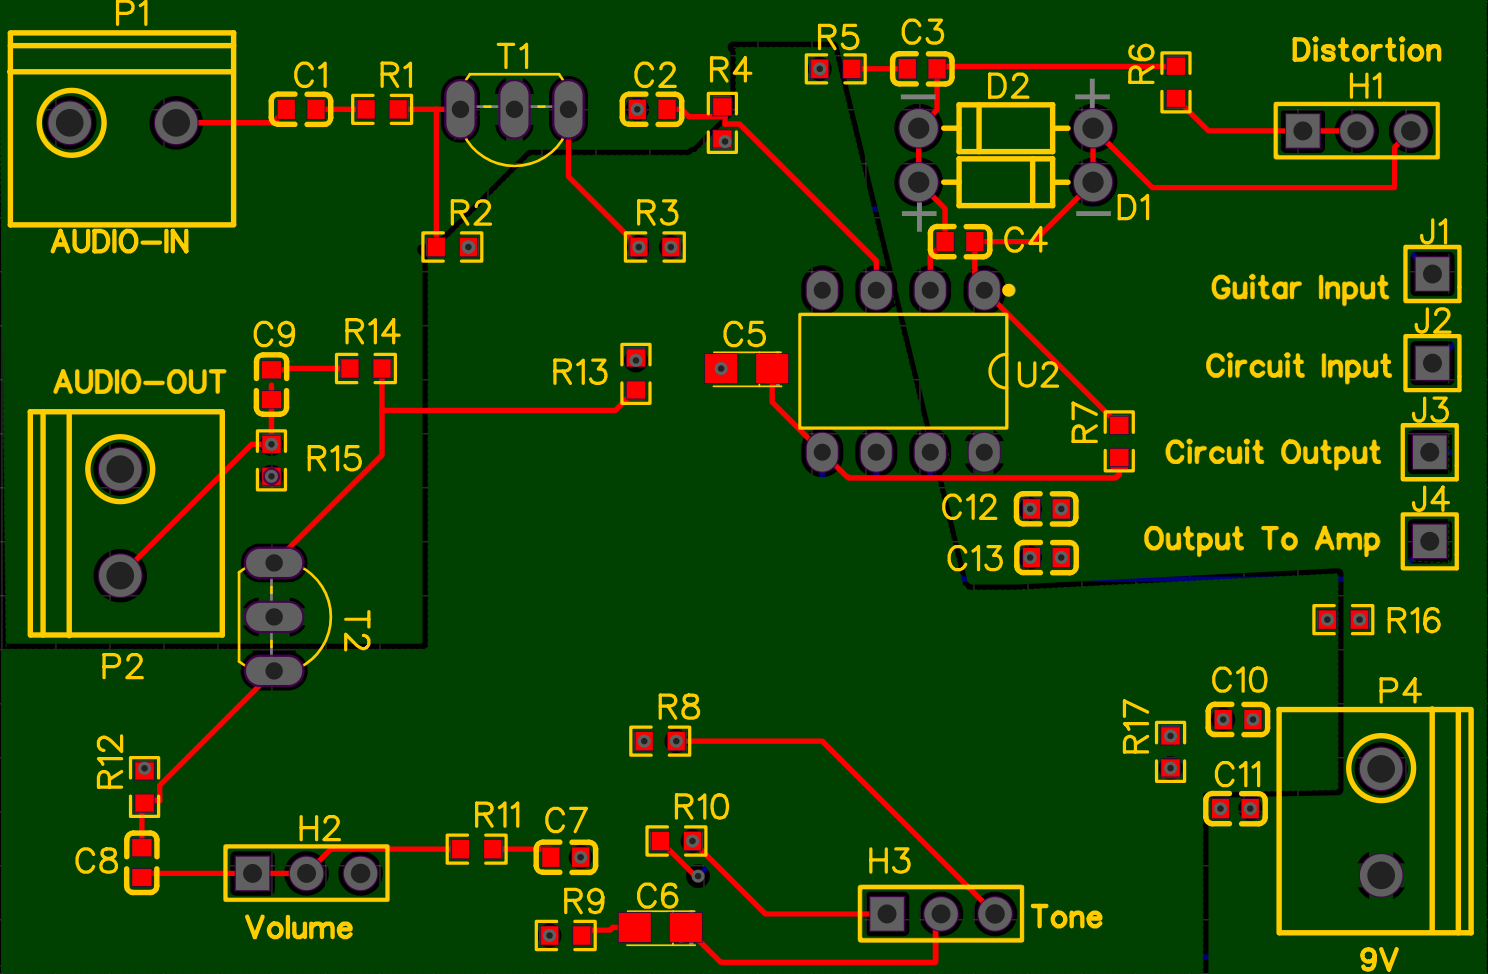
Task: Select resistor R16 footprint
Action: pyautogui.click(x=1343, y=620)
